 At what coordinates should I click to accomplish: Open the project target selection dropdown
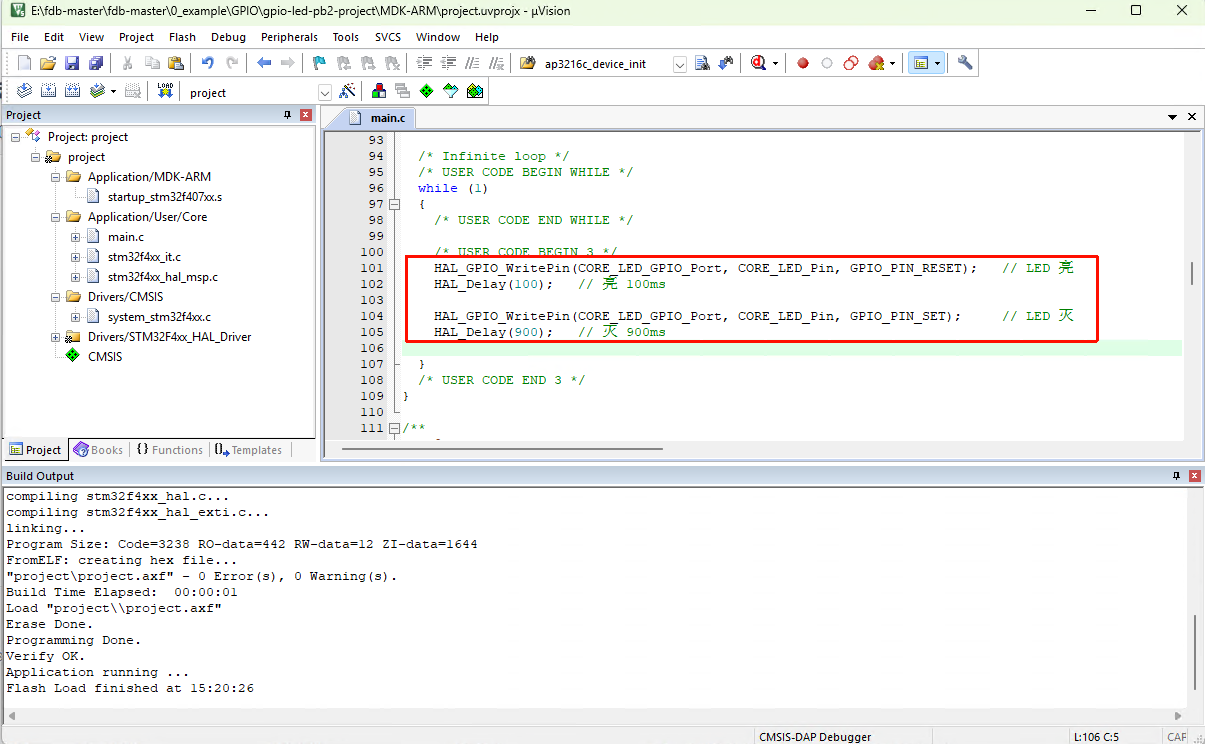(325, 92)
